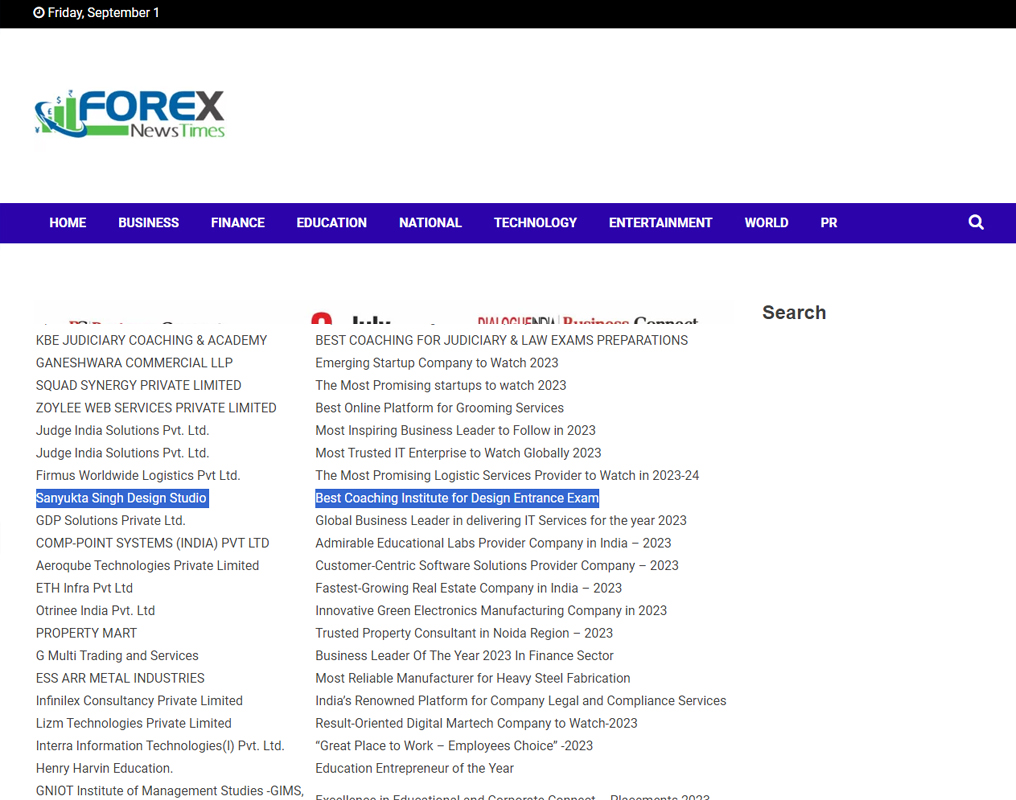Click highlighted Best Coaching Institute for Design Entrance Exam
Image resolution: width=1016 pixels, height=800 pixels.
coord(457,498)
